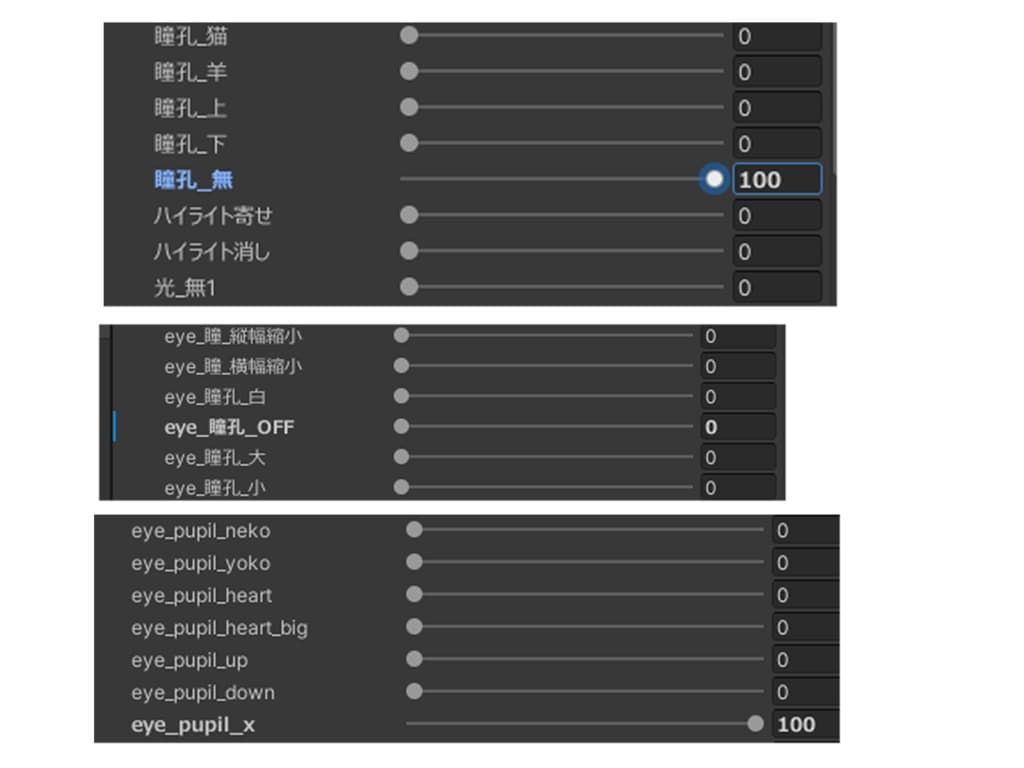Click the ハイライト消し value field

point(776,252)
